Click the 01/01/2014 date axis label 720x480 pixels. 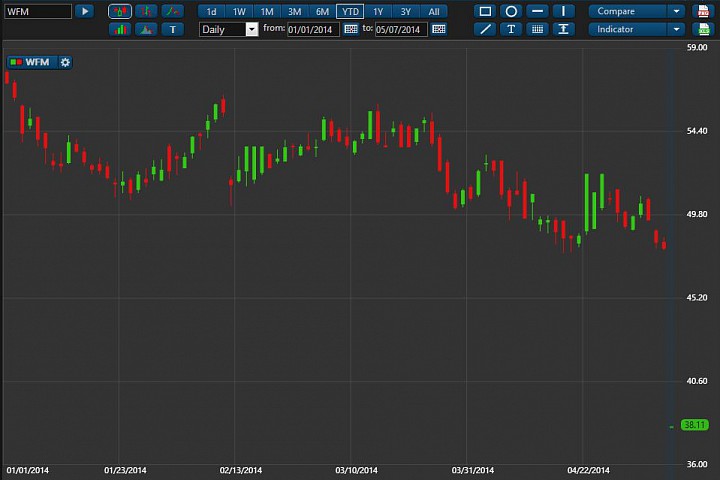28,470
